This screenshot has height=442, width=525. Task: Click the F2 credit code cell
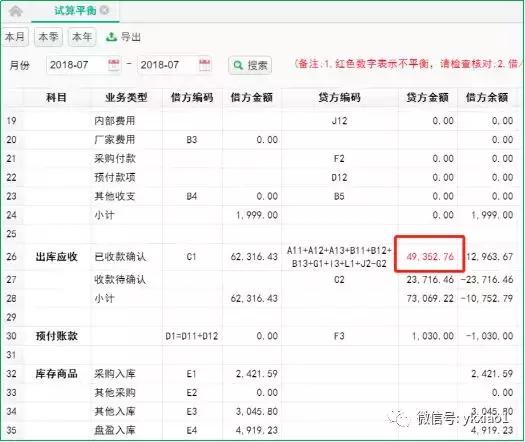click(339, 158)
